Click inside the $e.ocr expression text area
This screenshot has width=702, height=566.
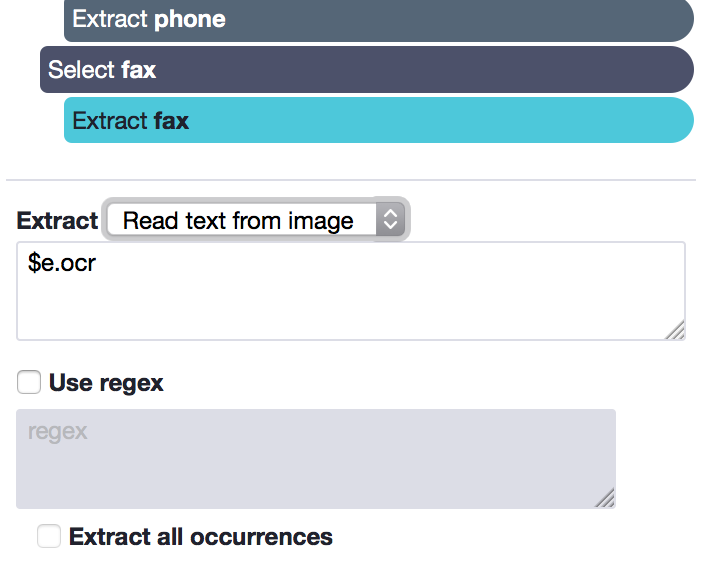tap(351, 291)
